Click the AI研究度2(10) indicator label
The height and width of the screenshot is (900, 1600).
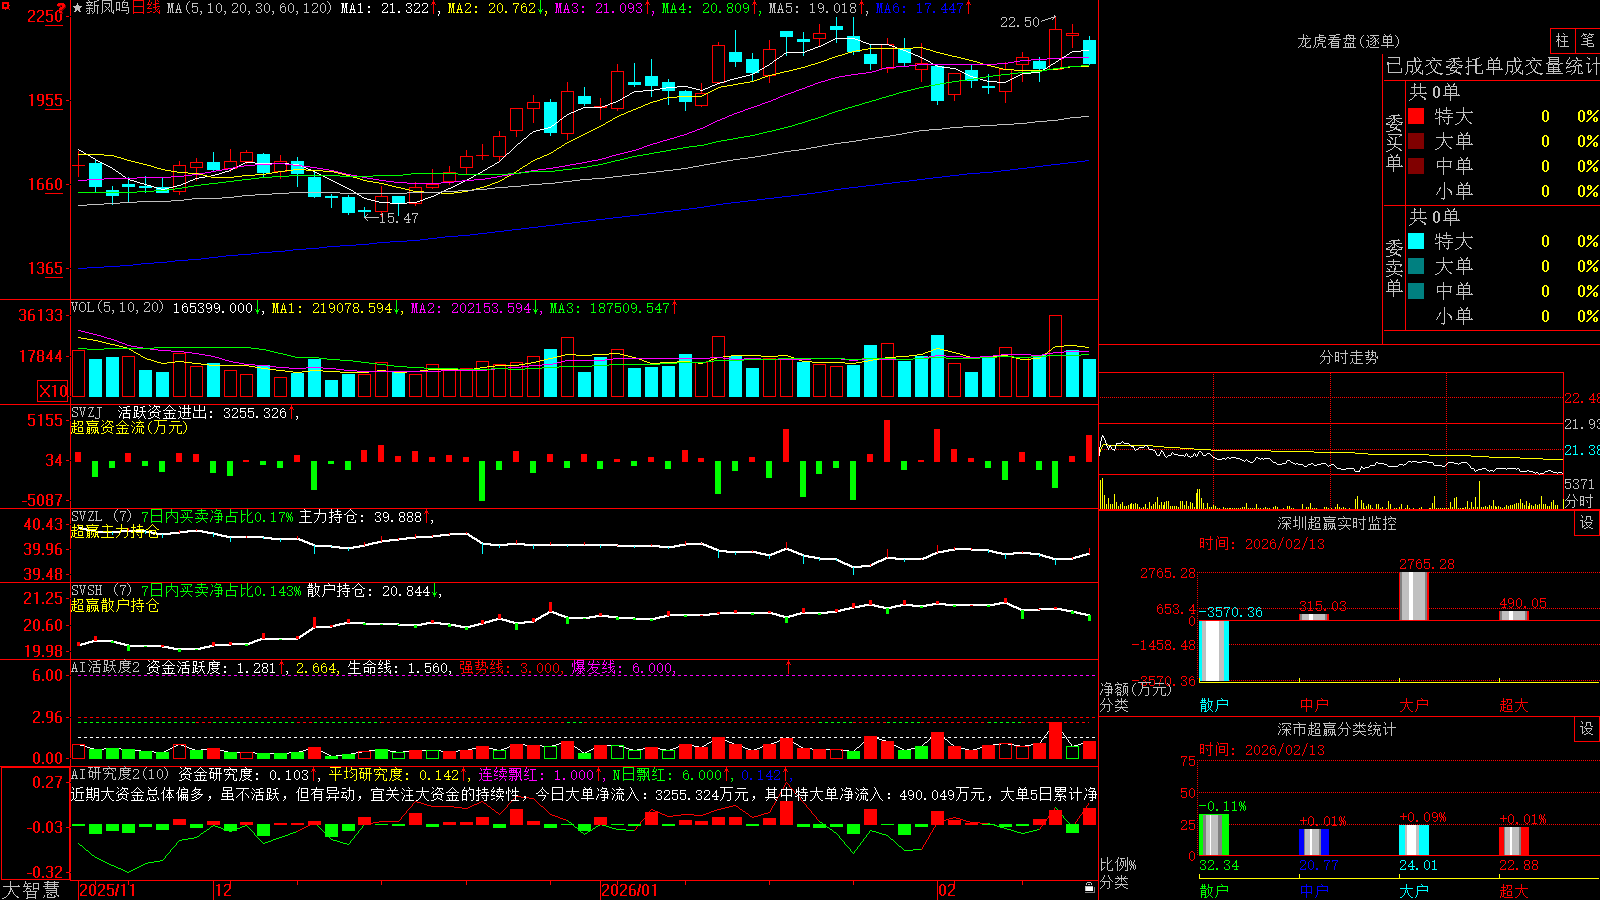coord(120,774)
